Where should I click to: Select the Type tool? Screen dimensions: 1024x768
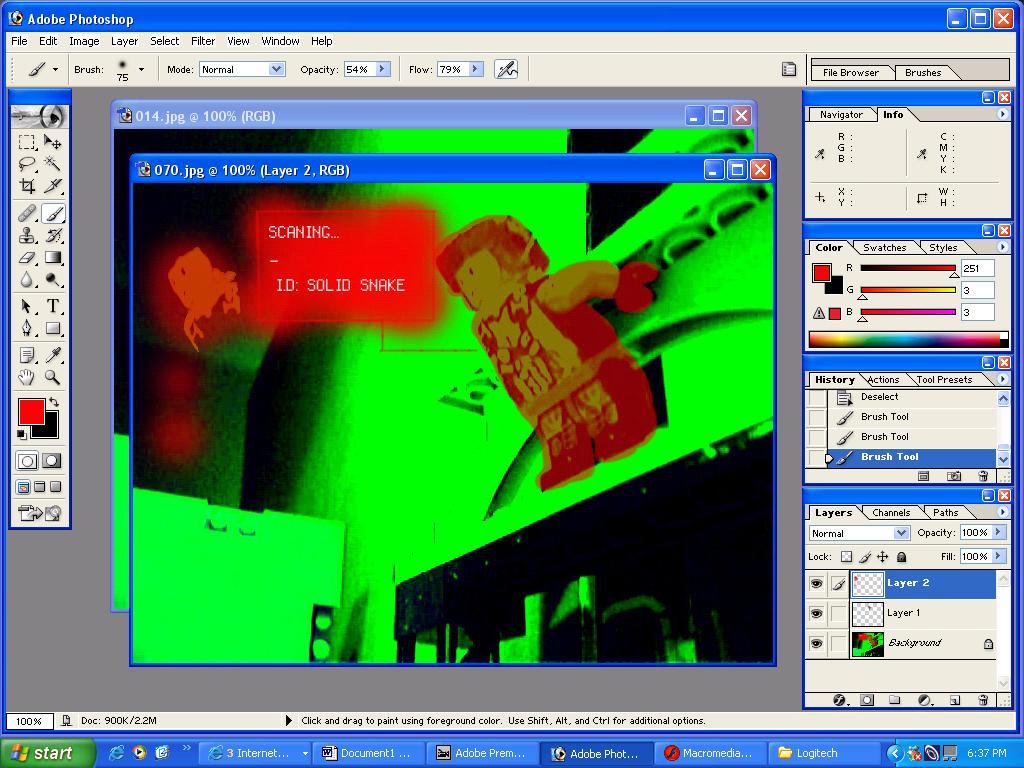pyautogui.click(x=53, y=306)
